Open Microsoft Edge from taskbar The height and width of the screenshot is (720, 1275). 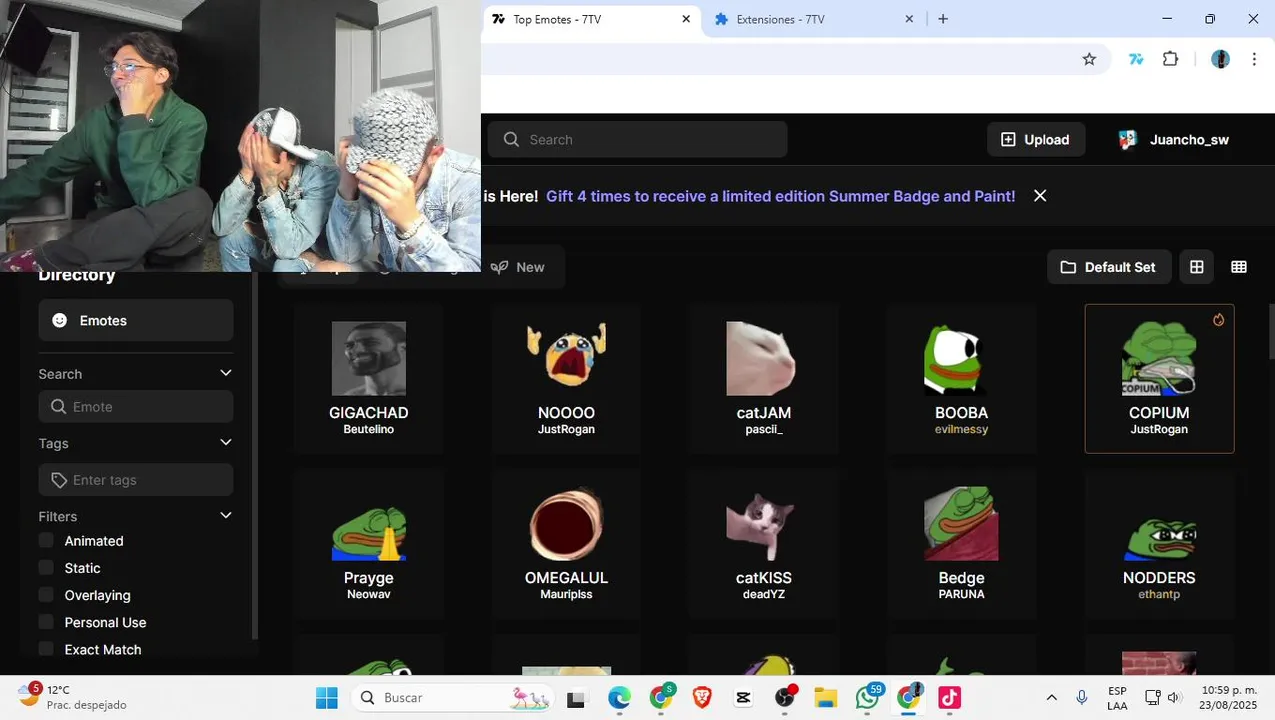coord(619,698)
